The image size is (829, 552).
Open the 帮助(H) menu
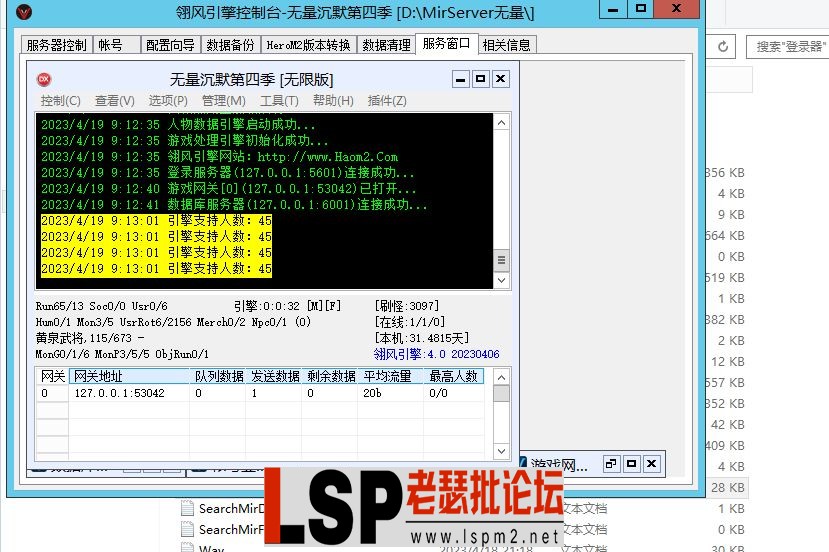coord(333,100)
